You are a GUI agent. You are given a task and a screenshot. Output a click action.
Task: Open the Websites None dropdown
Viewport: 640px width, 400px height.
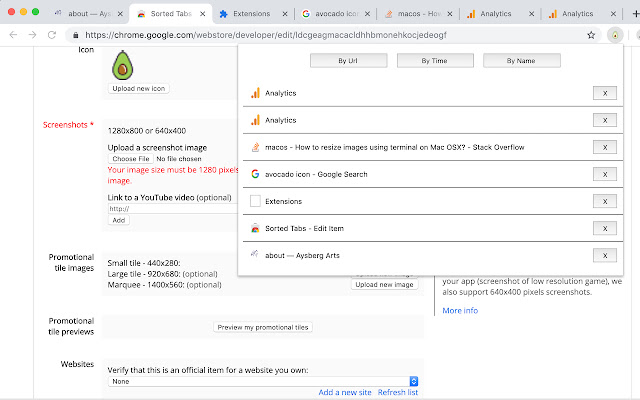[263, 381]
